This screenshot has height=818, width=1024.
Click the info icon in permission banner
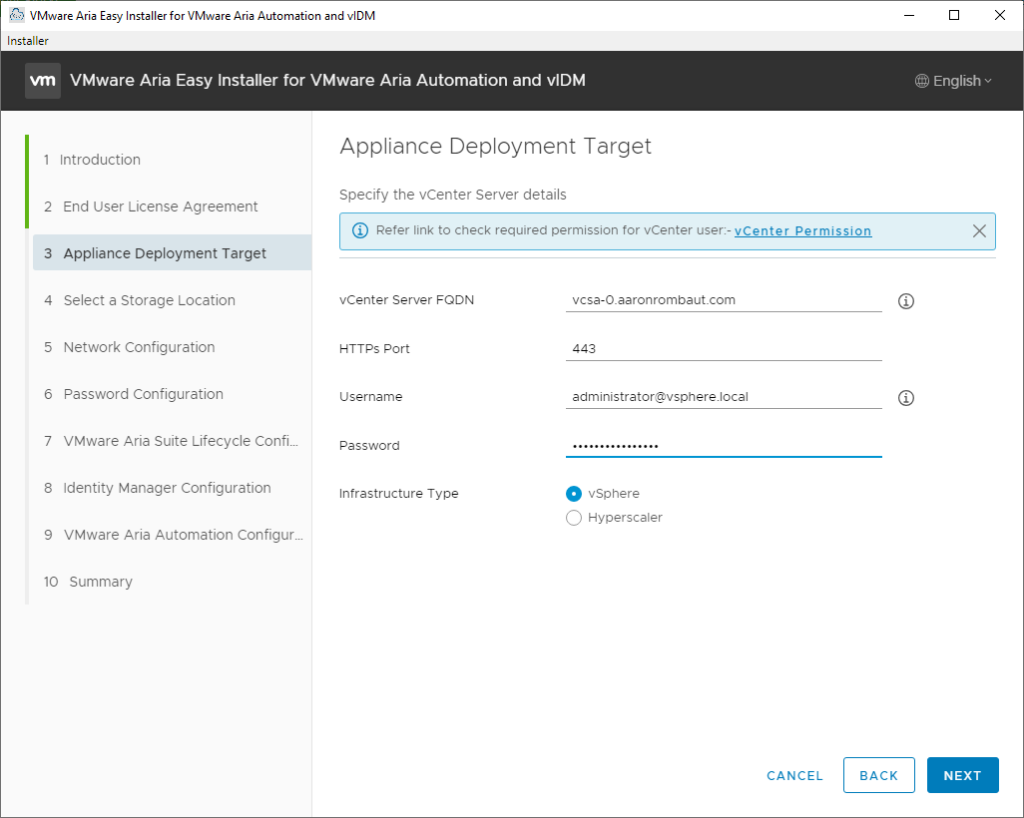[360, 231]
